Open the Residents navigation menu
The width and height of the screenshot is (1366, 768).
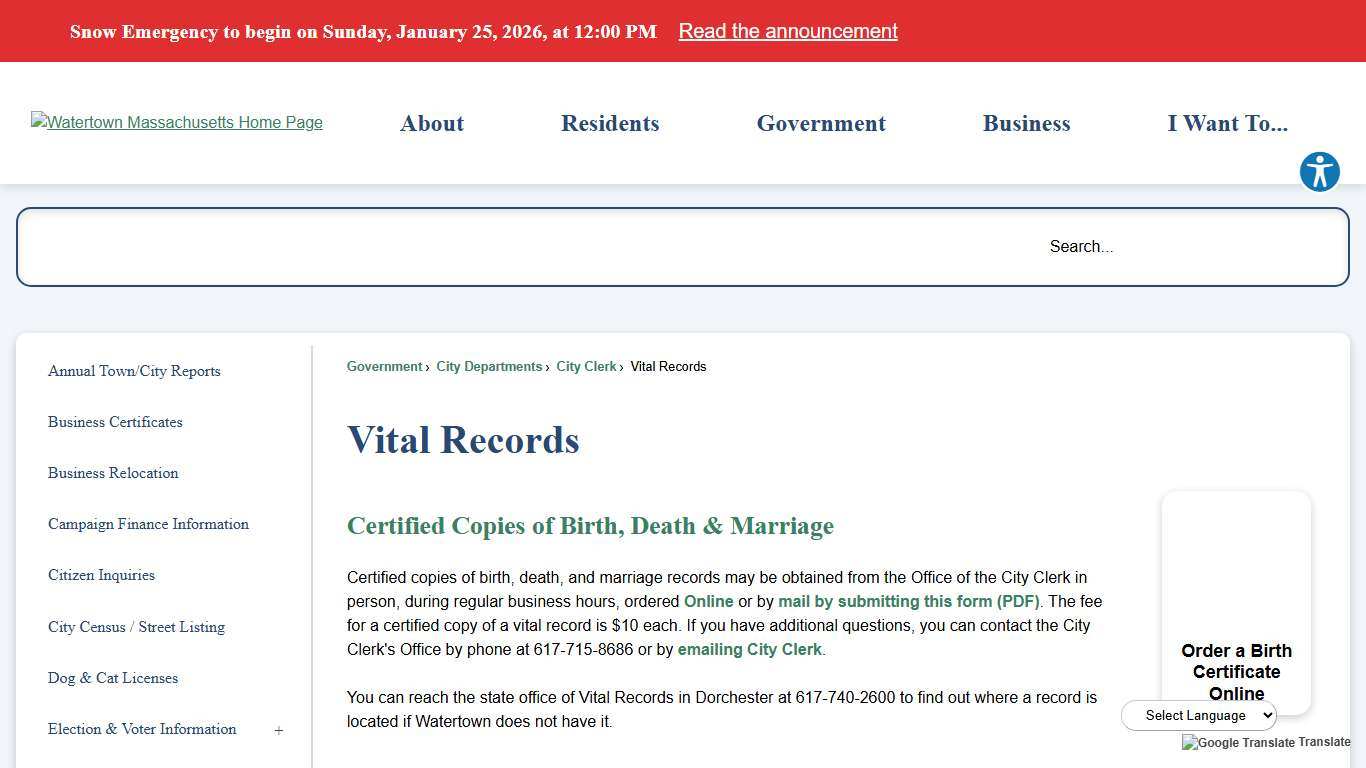(610, 123)
